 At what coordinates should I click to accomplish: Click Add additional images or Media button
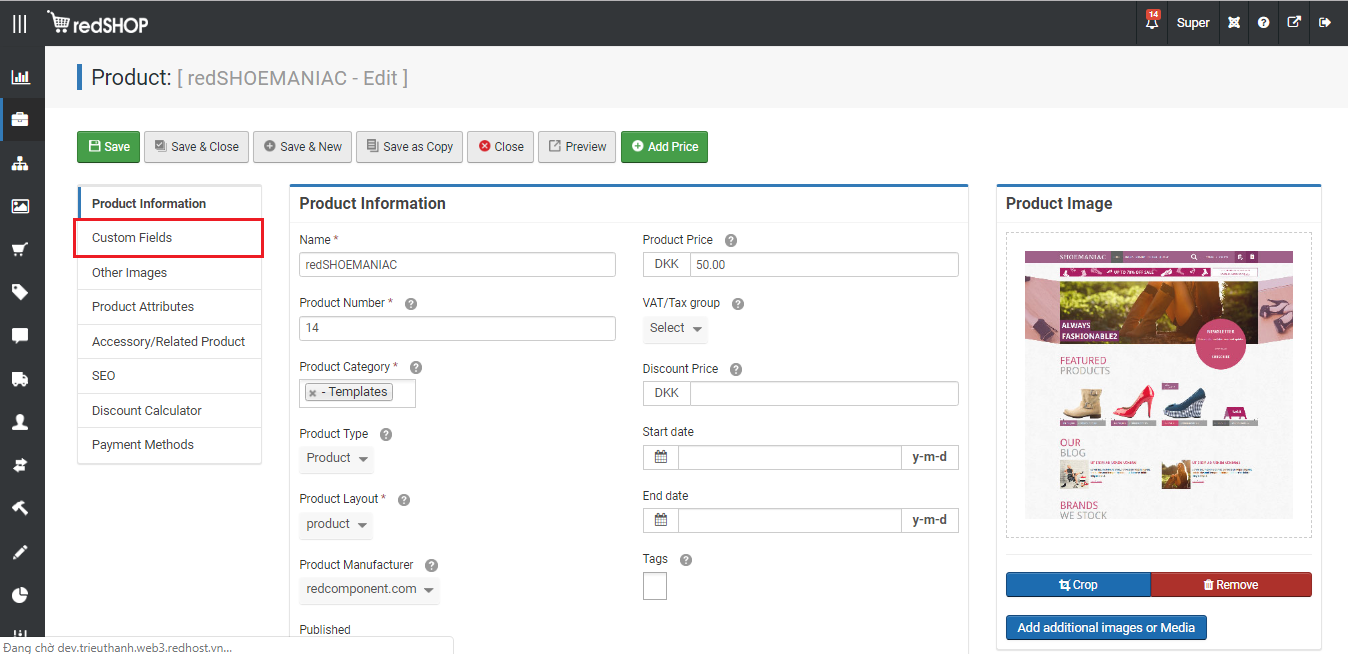pos(1106,628)
